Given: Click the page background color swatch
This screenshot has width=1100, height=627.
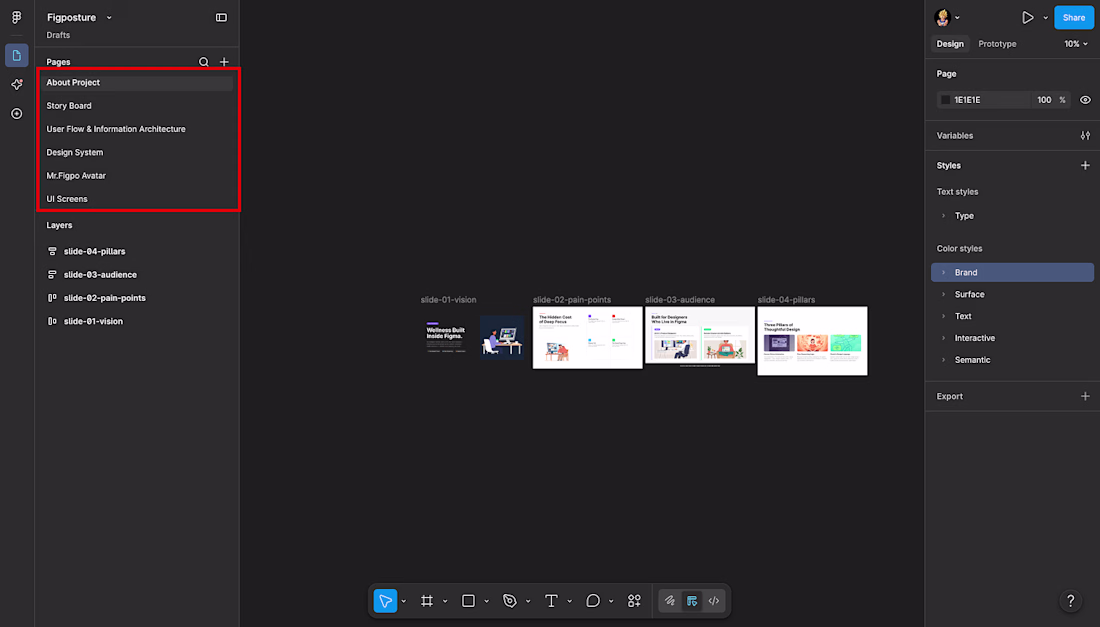Looking at the screenshot, I should point(945,100).
